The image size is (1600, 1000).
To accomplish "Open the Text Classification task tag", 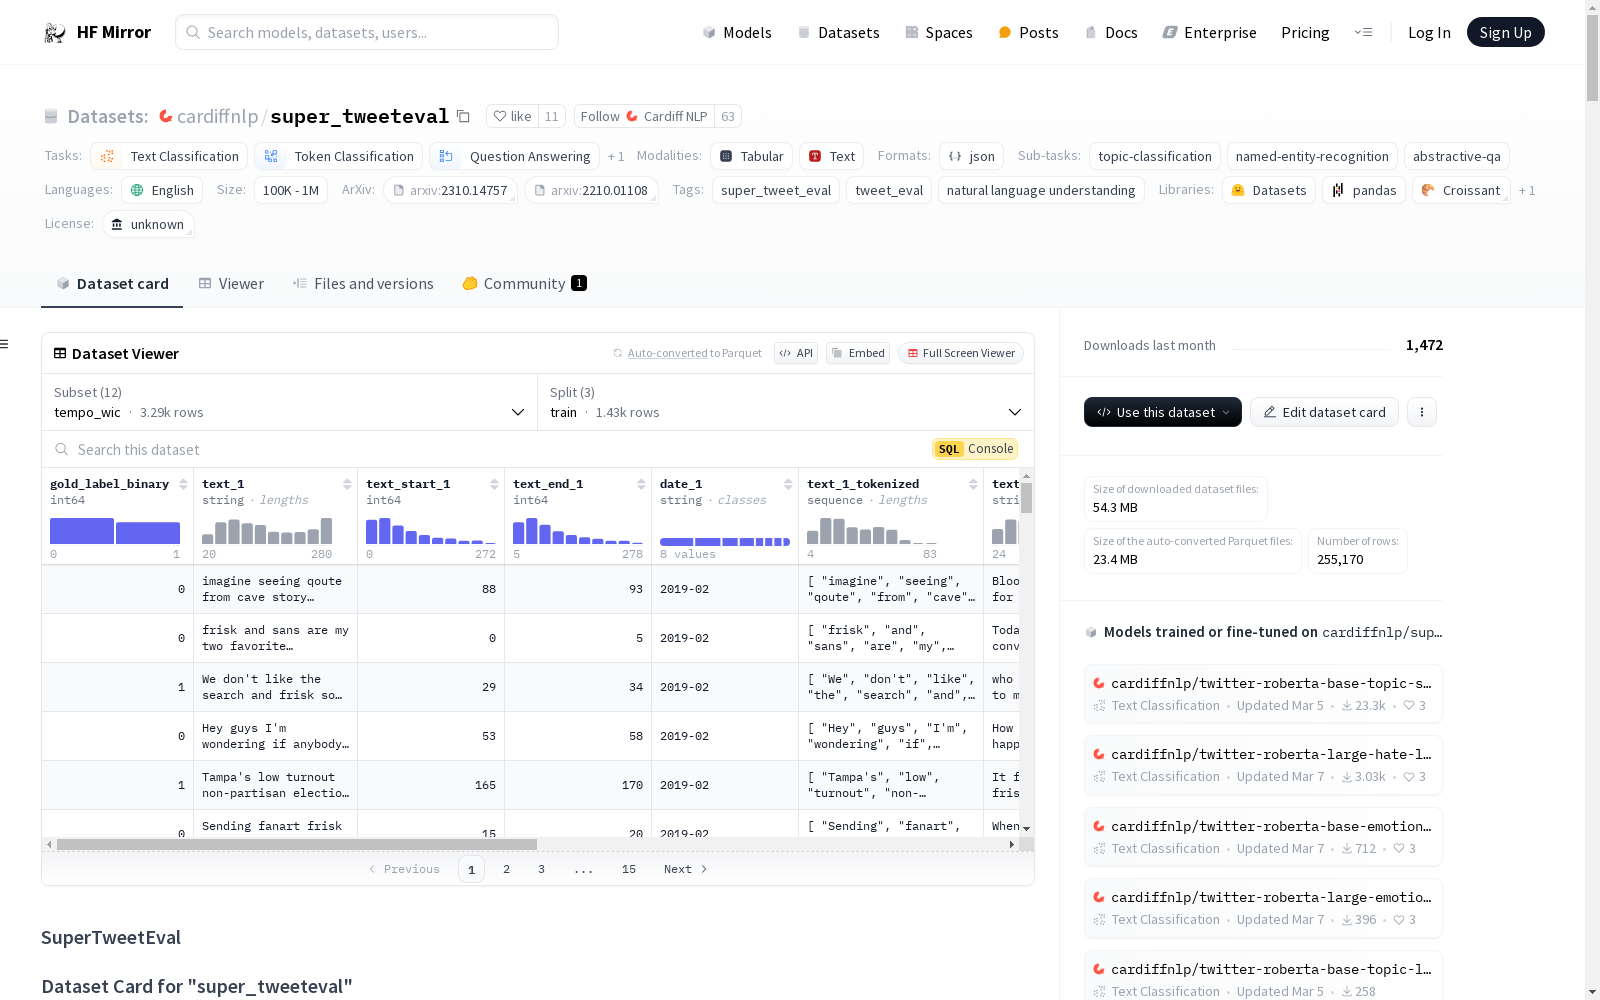I will 169,156.
